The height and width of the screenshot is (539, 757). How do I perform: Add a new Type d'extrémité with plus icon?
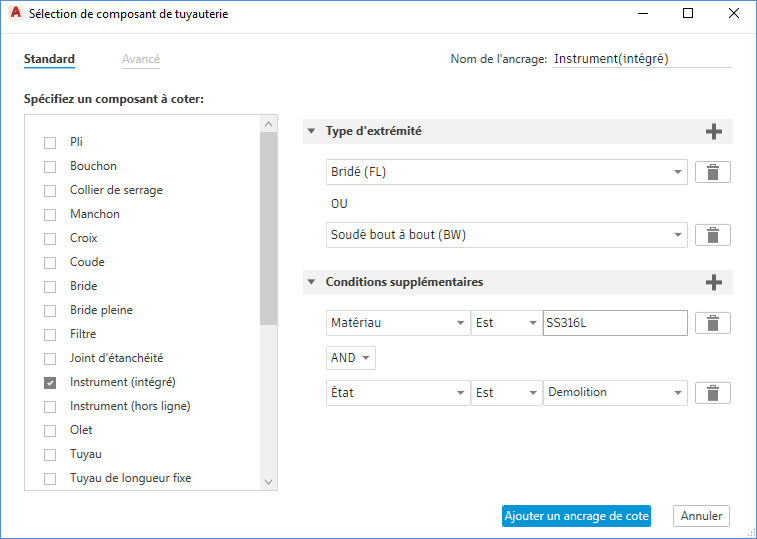coord(713,132)
